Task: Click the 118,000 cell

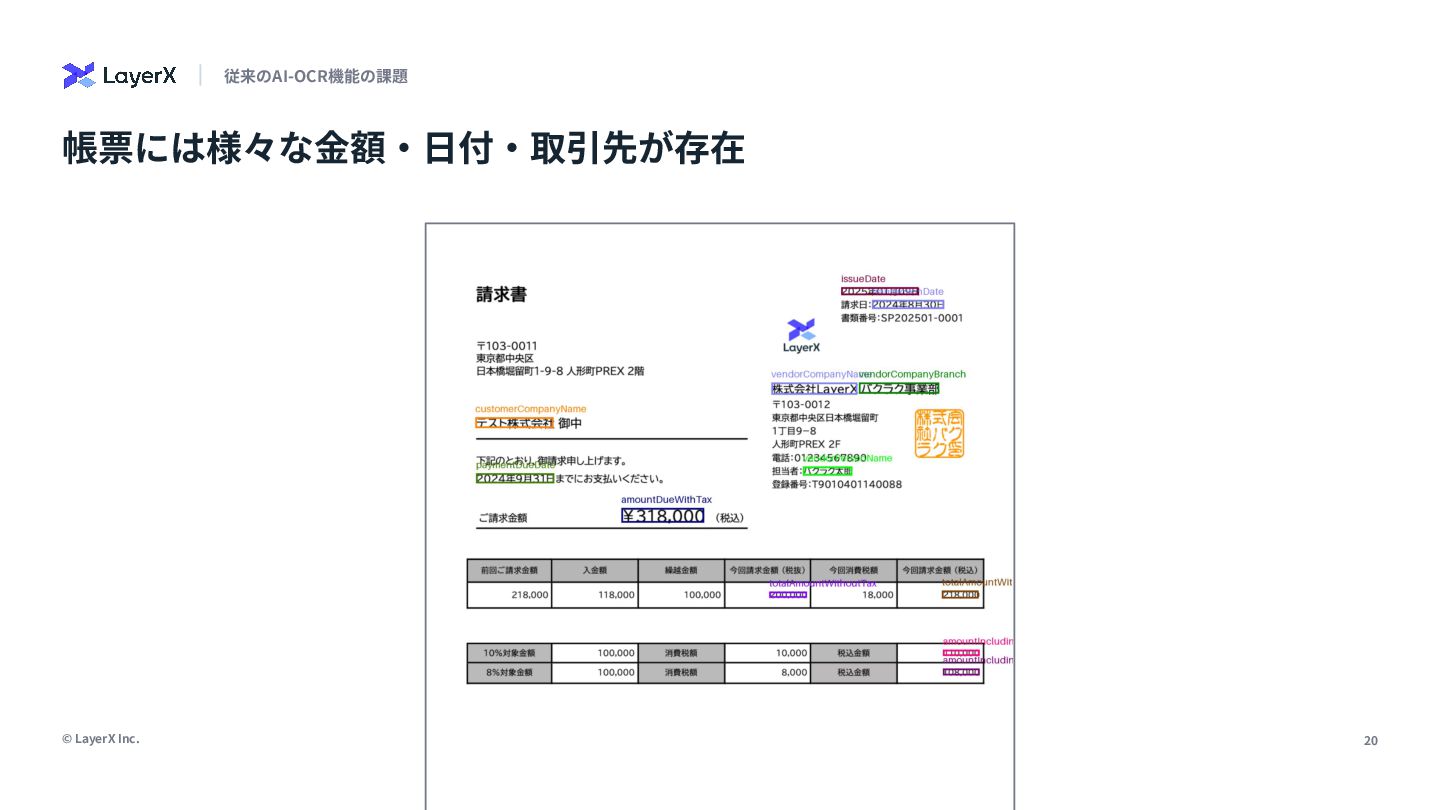Action: 595,595
